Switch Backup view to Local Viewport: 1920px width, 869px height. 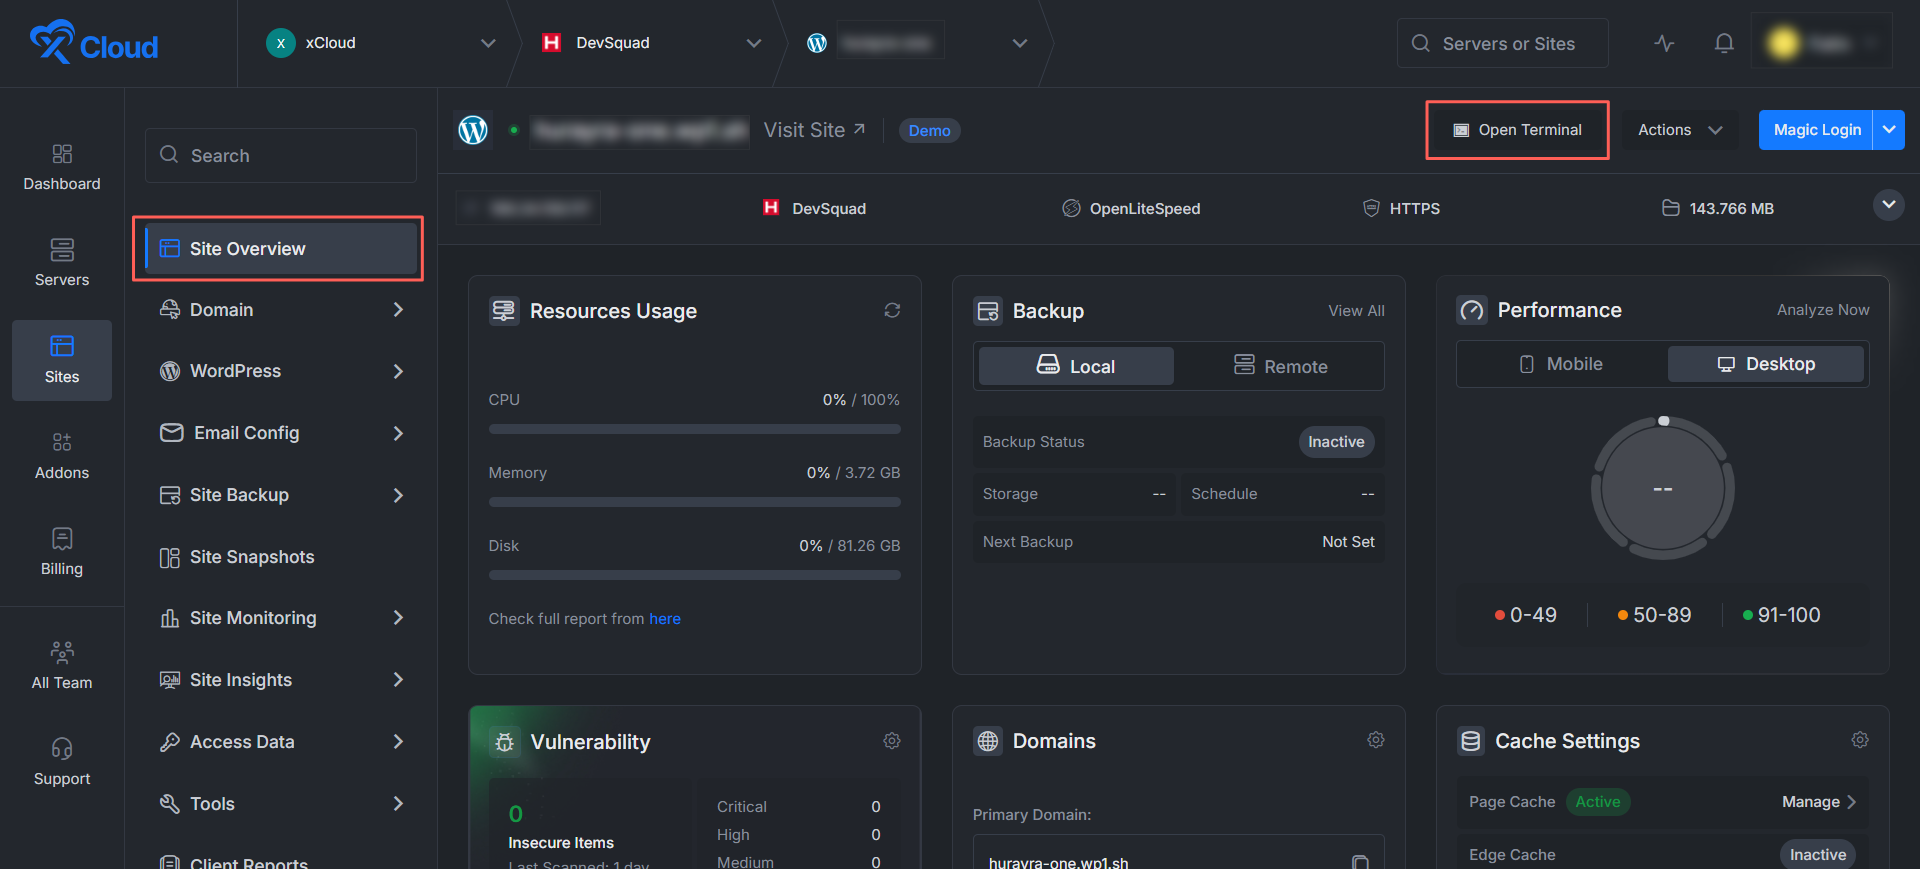pyautogui.click(x=1076, y=366)
